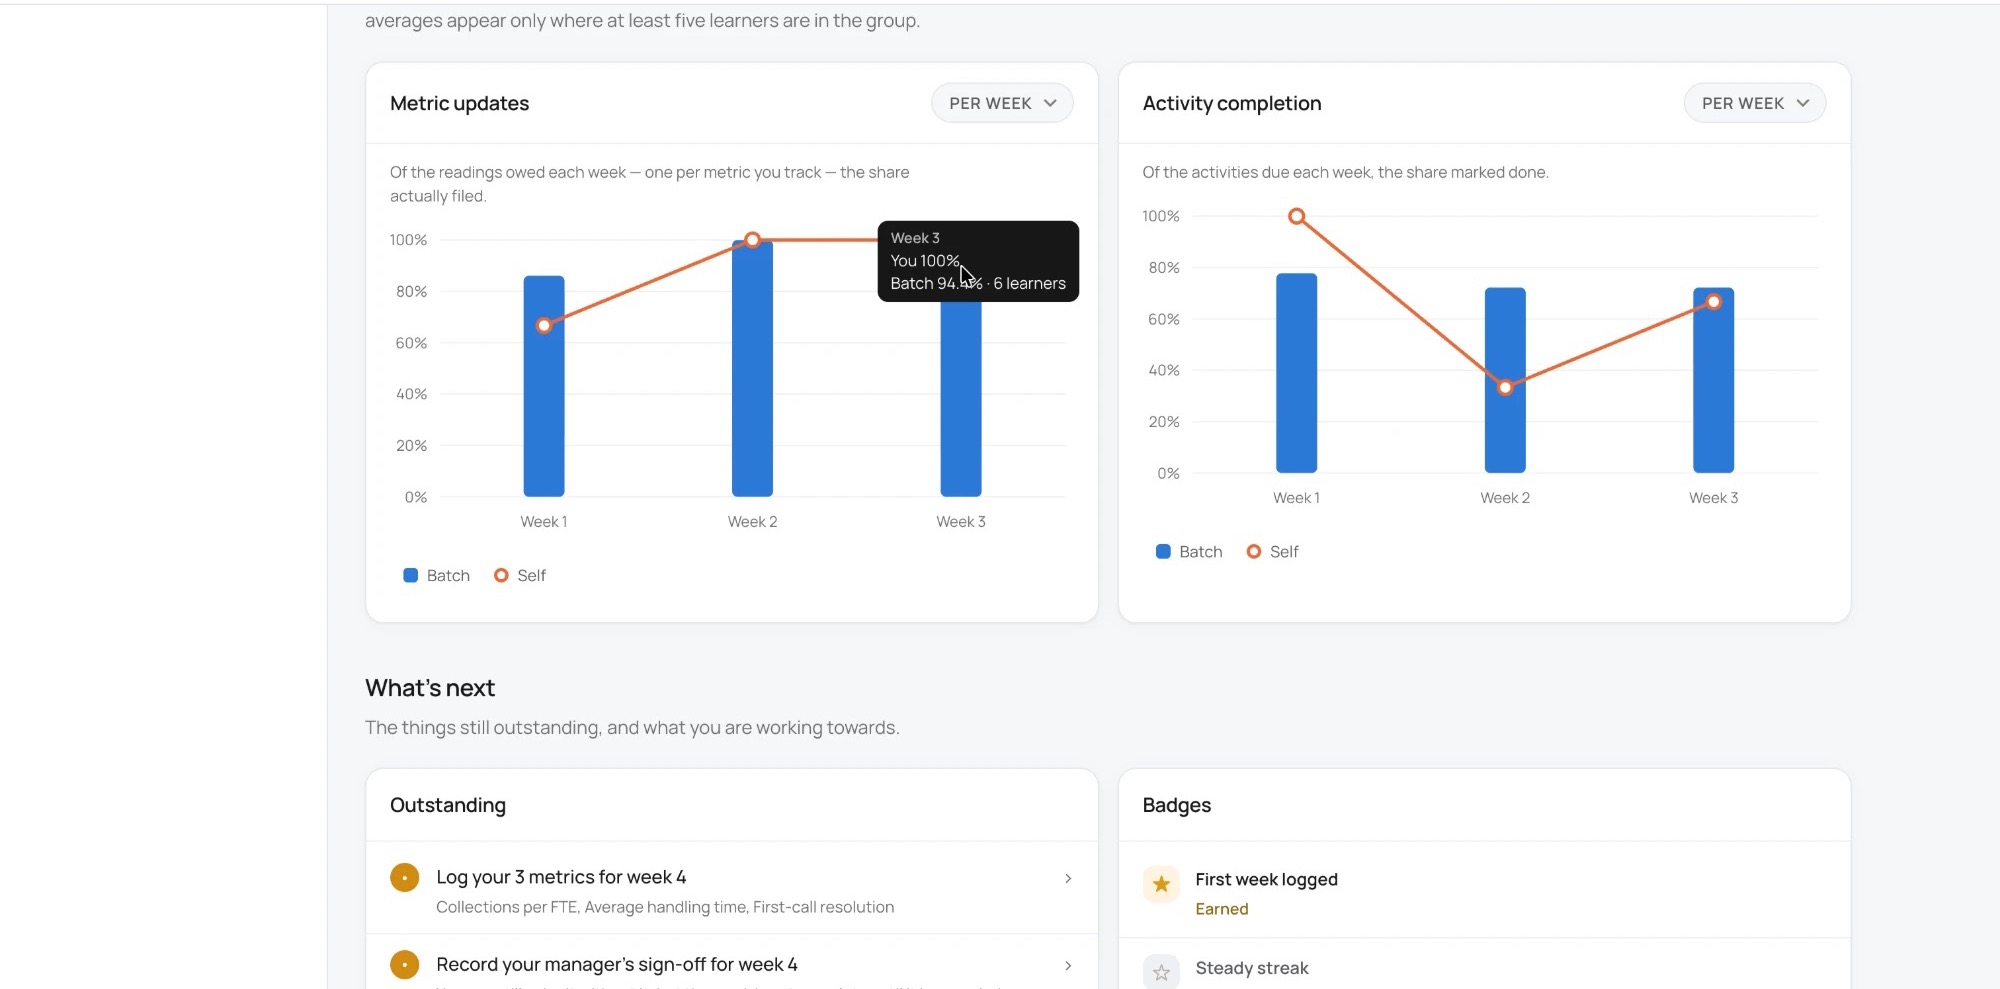Click Week 2 self point in Activity completion
Screen dimensions: 2000x989
click(1505, 387)
